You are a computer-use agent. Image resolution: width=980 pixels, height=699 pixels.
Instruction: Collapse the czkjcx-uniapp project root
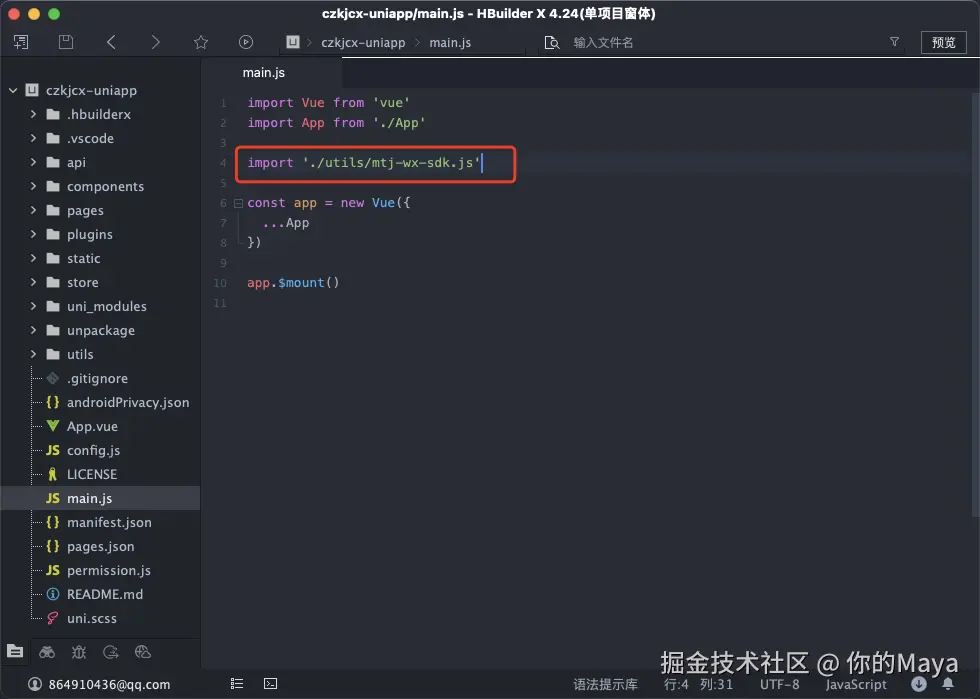[13, 91]
